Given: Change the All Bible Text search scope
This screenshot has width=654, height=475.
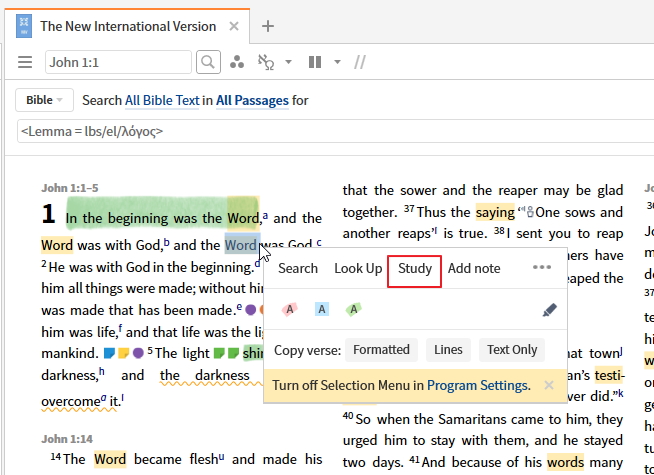Looking at the screenshot, I should [162, 101].
